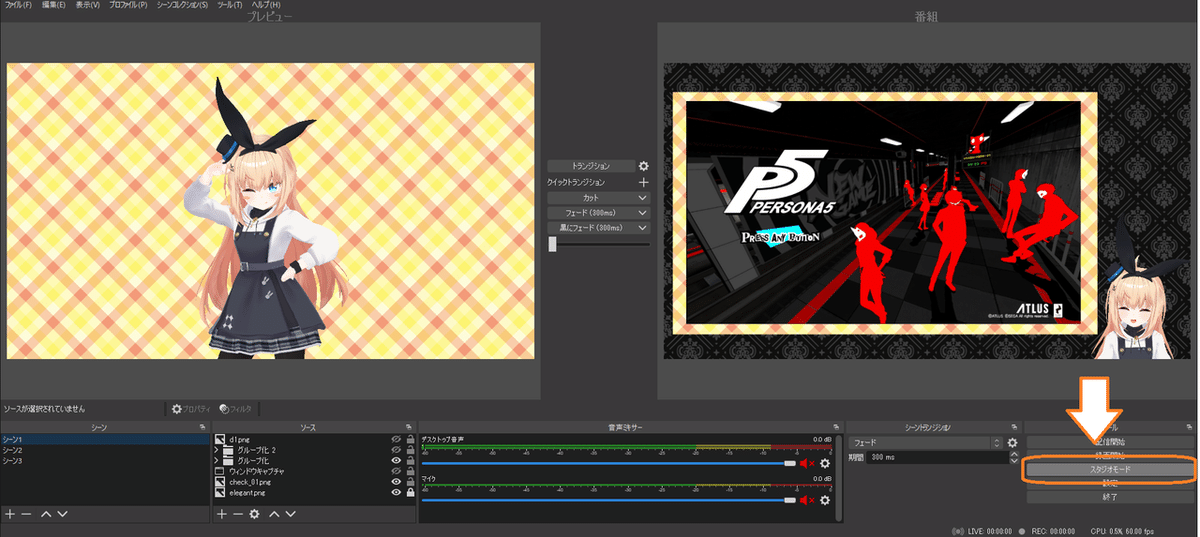Remove the selected source with the minus icon
This screenshot has height=537, width=1200.
(238, 513)
